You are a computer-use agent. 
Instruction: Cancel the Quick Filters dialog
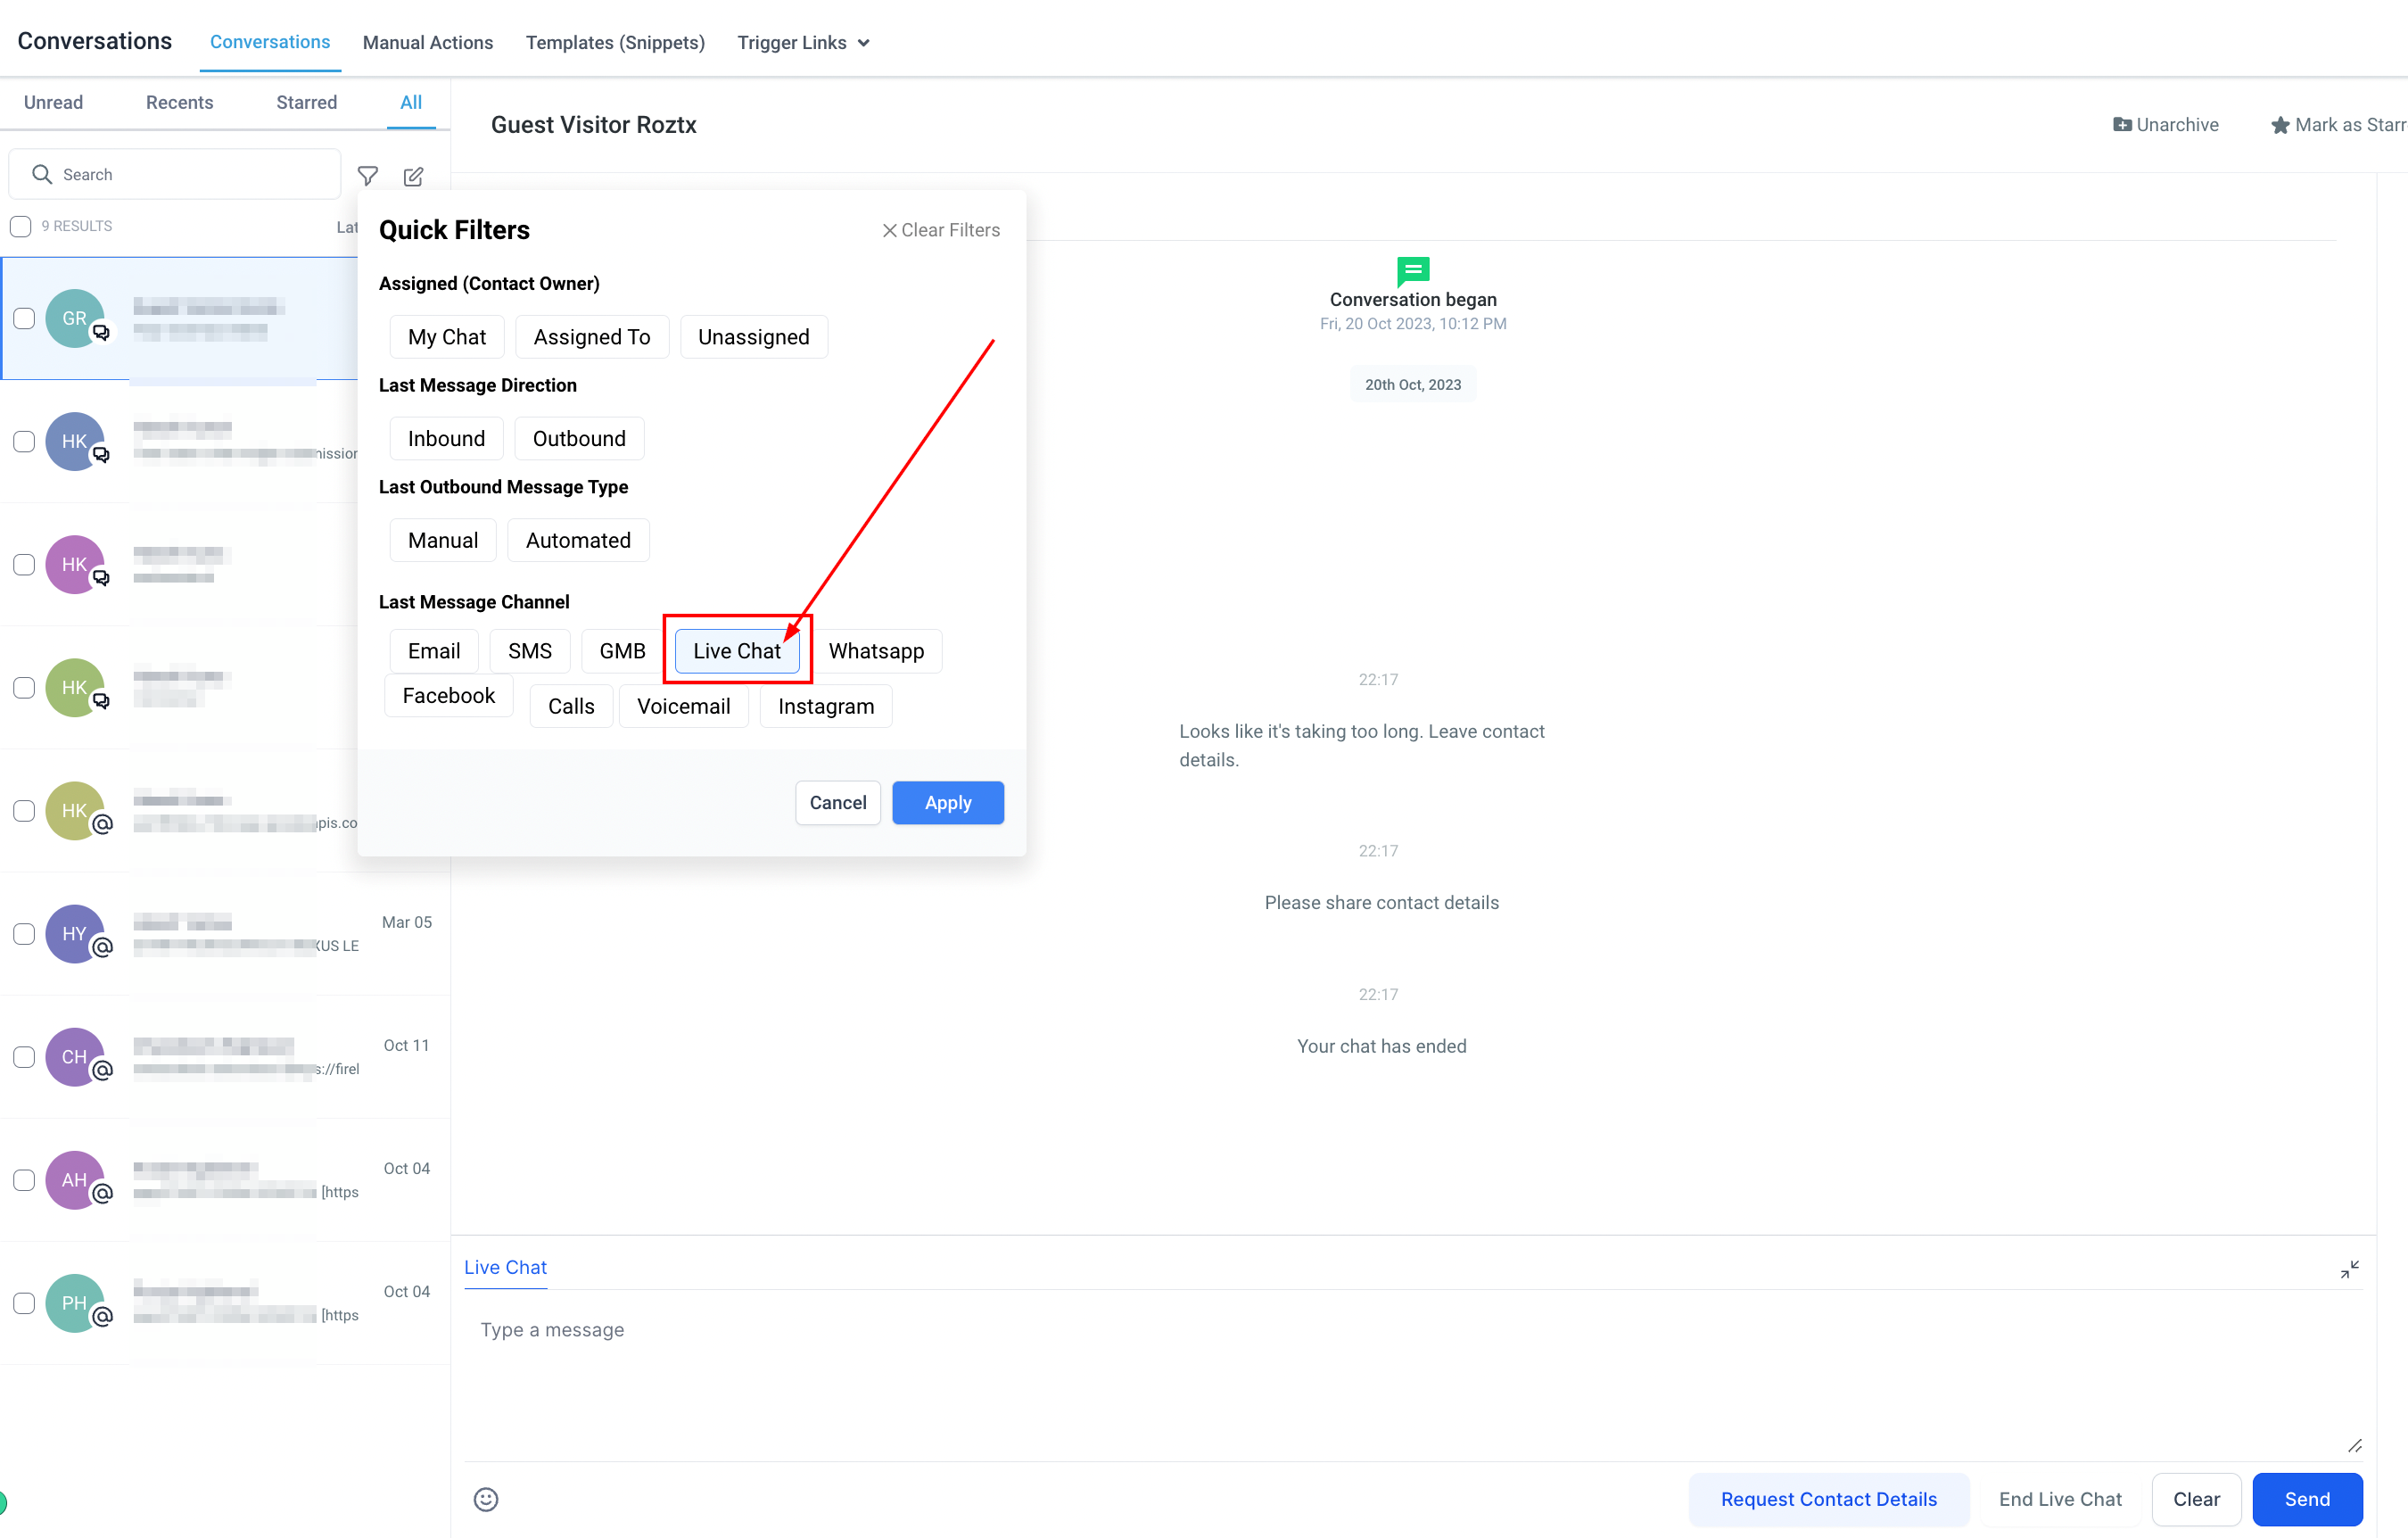click(838, 802)
